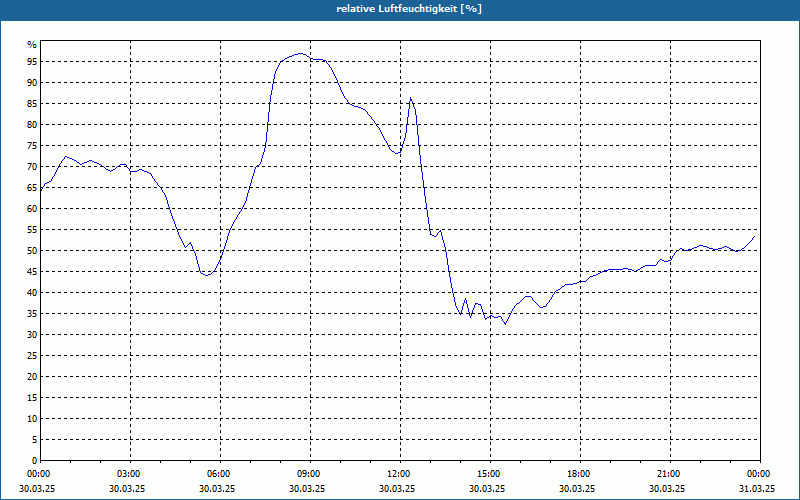800x500 pixels.
Task: Select the '03:00' time label on x-axis
Action: pos(129,474)
